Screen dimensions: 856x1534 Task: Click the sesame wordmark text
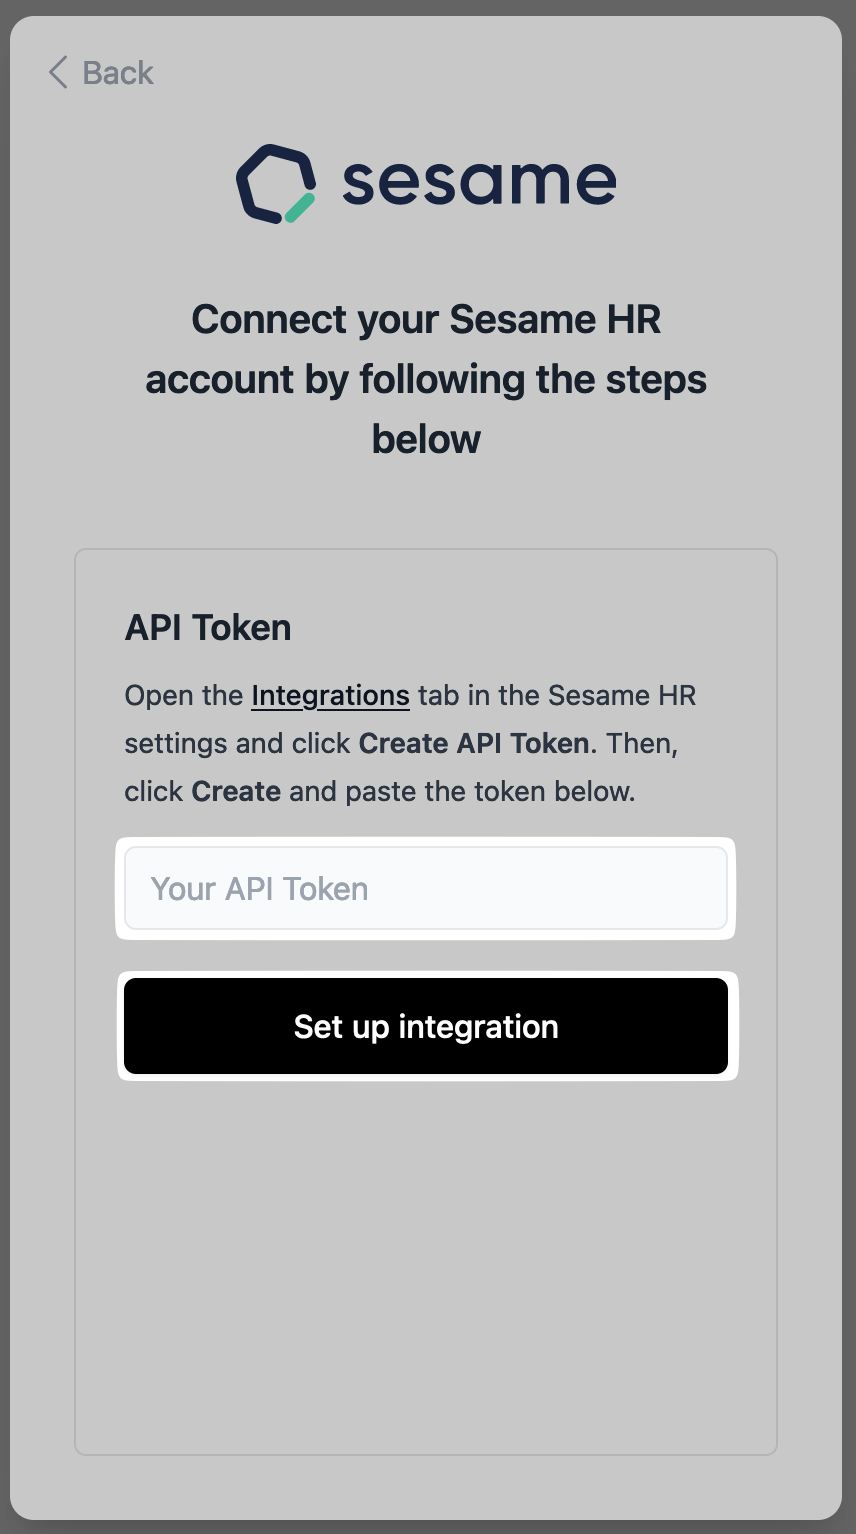[x=479, y=181]
